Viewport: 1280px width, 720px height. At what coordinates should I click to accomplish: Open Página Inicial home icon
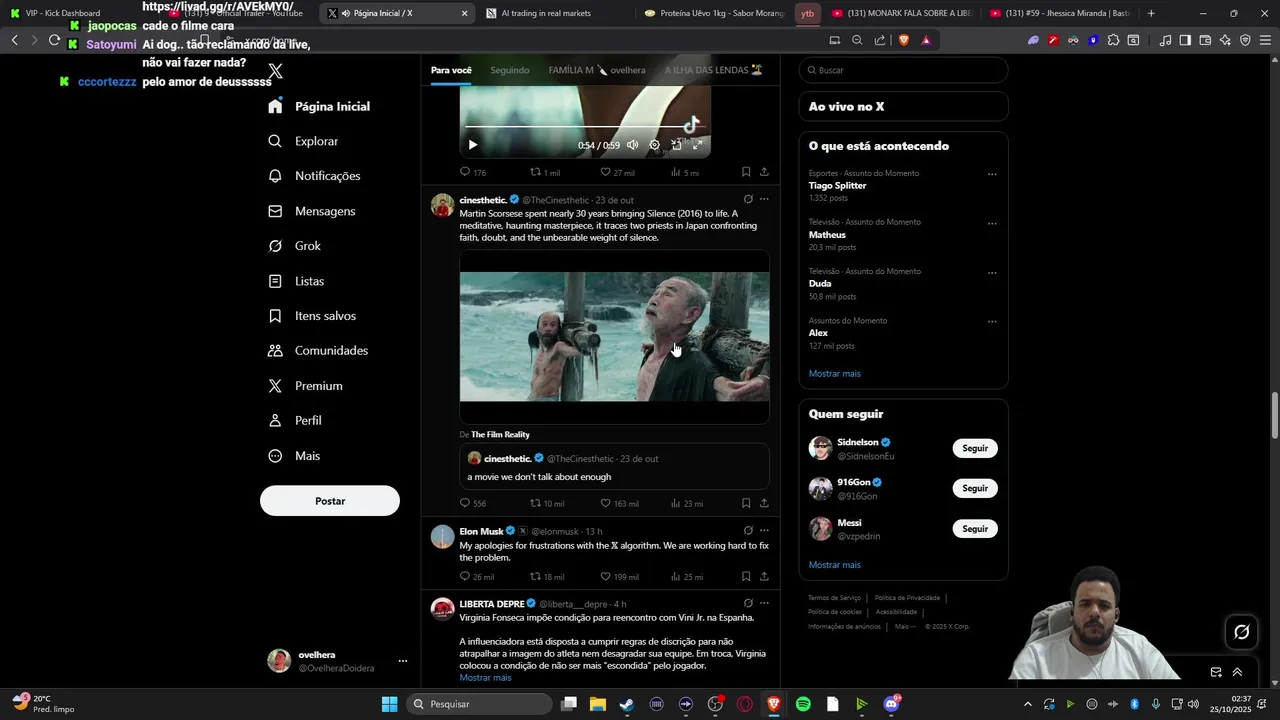click(x=275, y=106)
